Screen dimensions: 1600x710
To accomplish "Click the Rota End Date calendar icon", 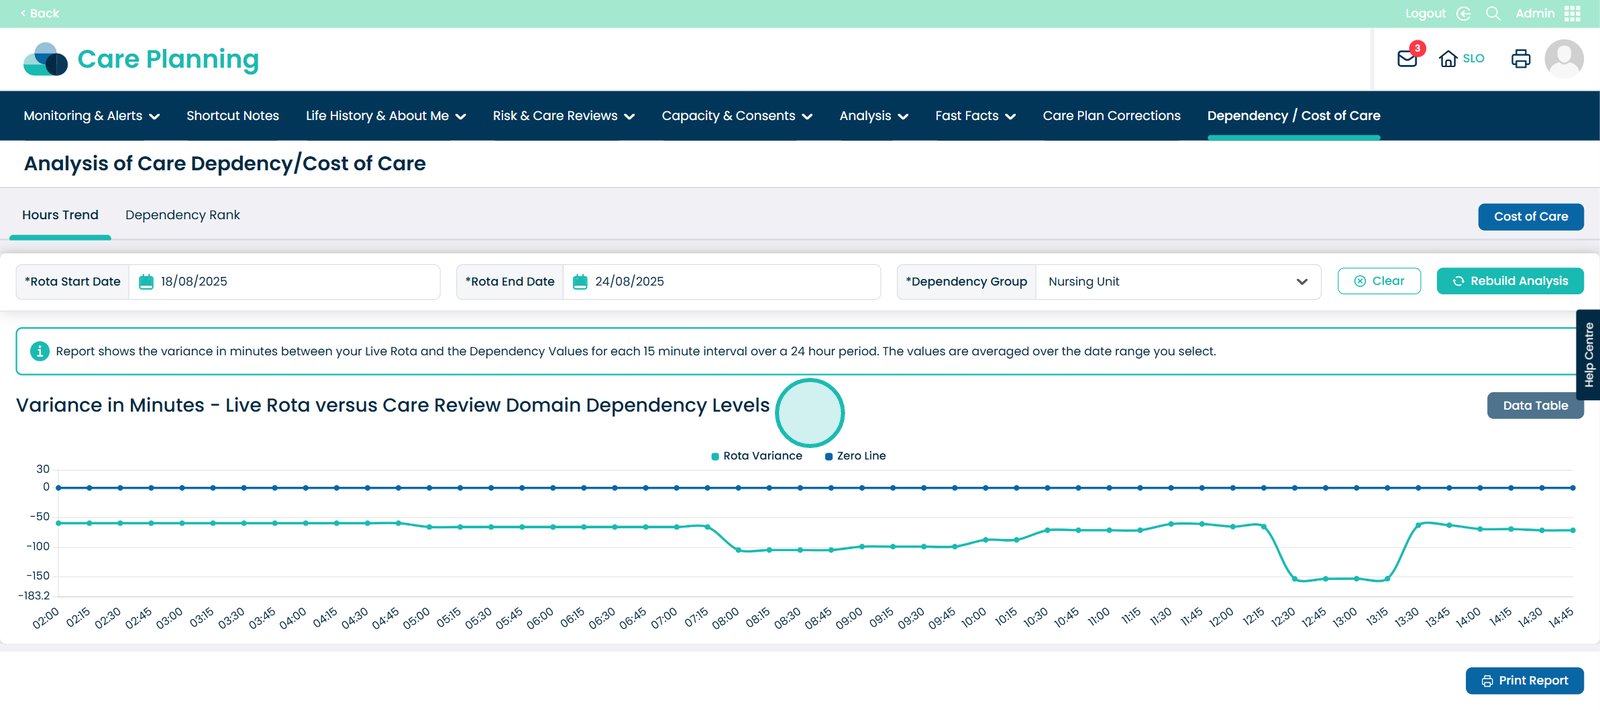I will [x=580, y=282].
